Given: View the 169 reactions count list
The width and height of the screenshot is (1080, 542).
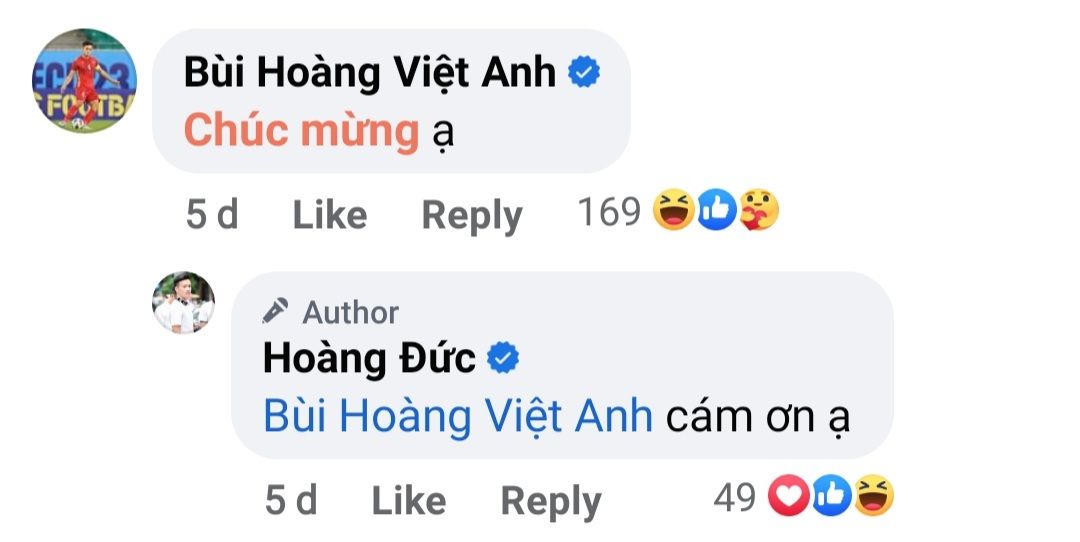Looking at the screenshot, I should tap(609, 211).
